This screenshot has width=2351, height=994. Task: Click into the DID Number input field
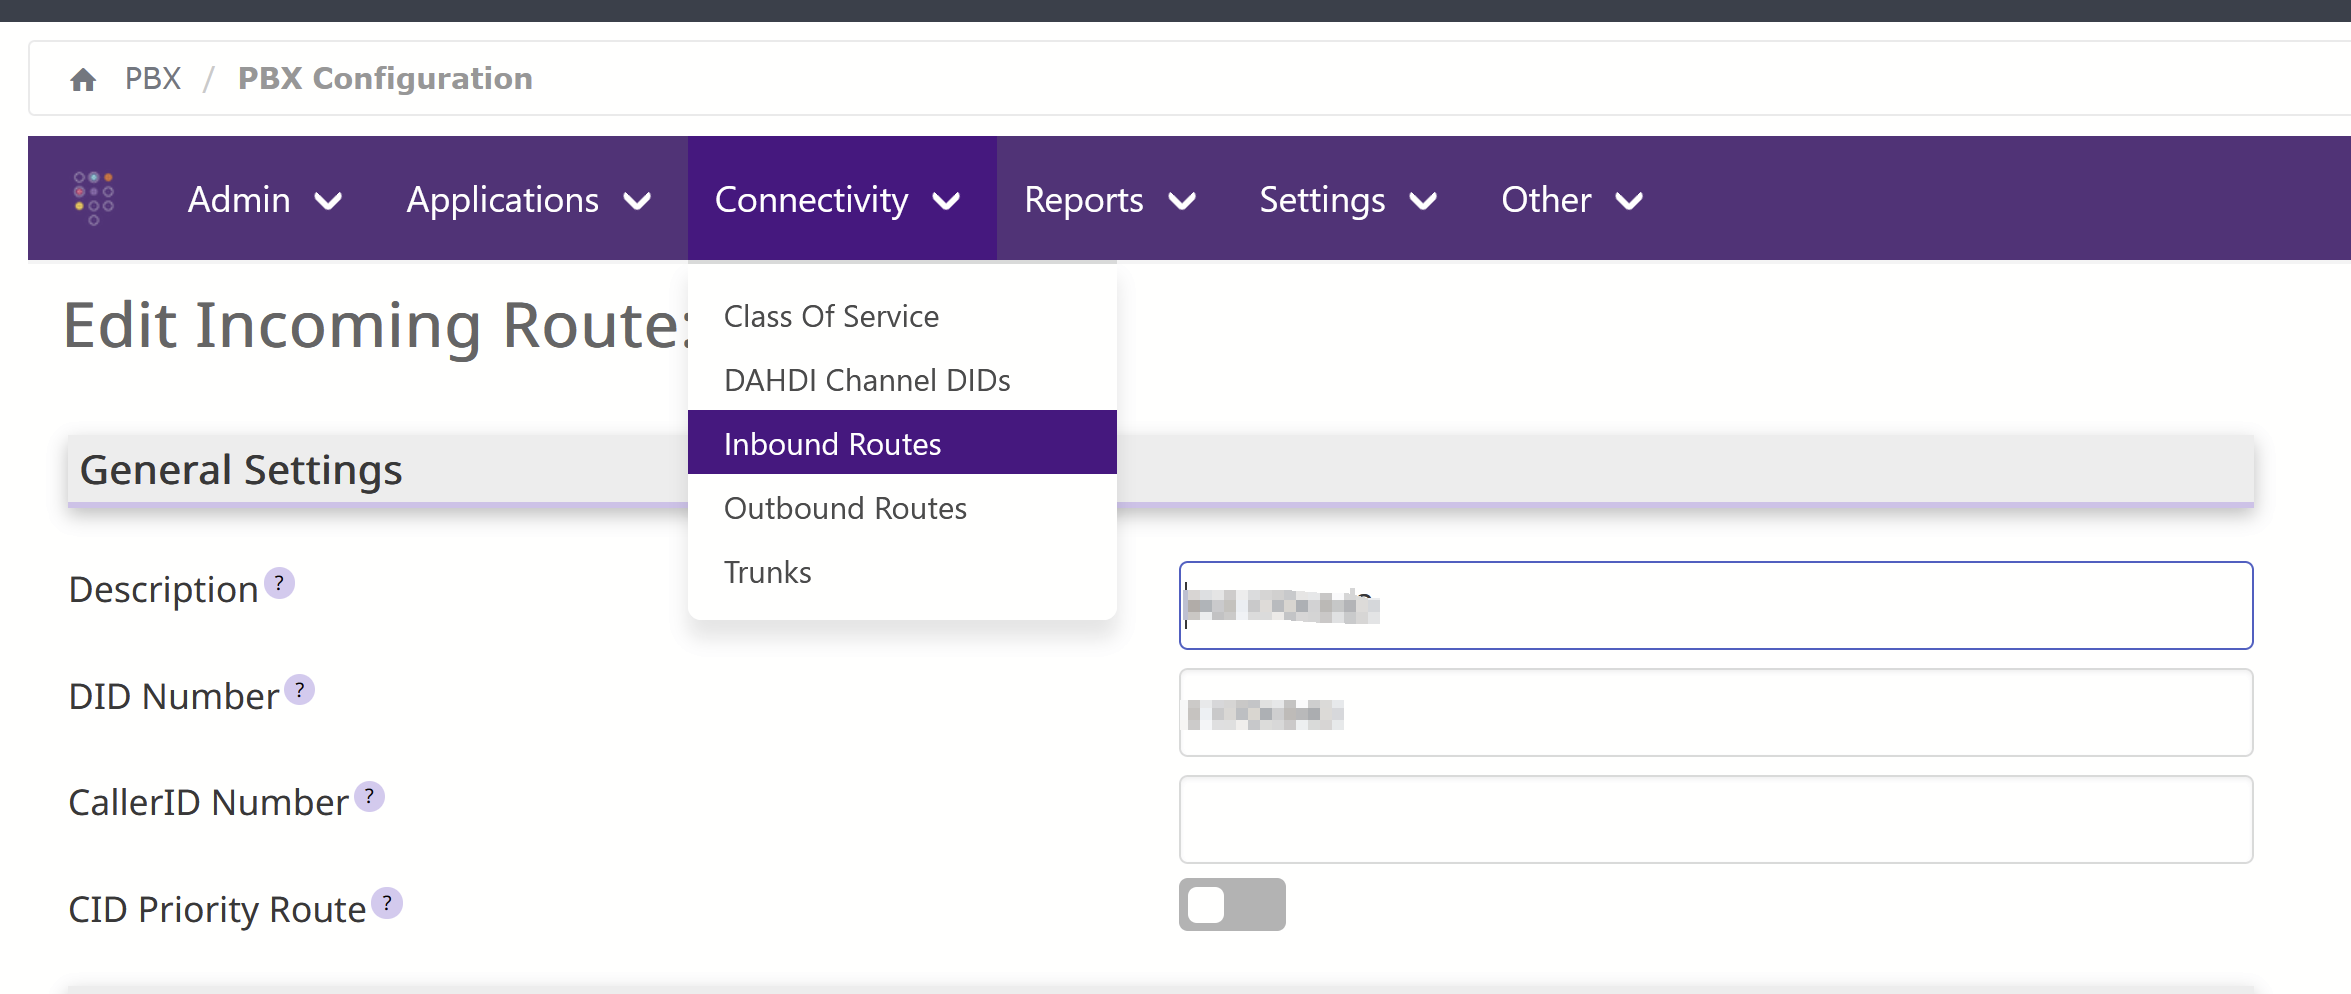pyautogui.click(x=1716, y=713)
